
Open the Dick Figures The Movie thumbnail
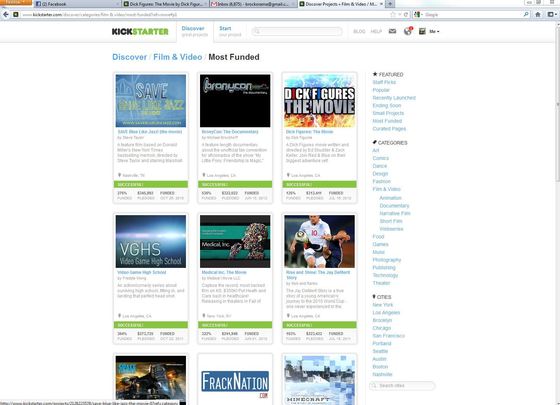click(x=319, y=101)
